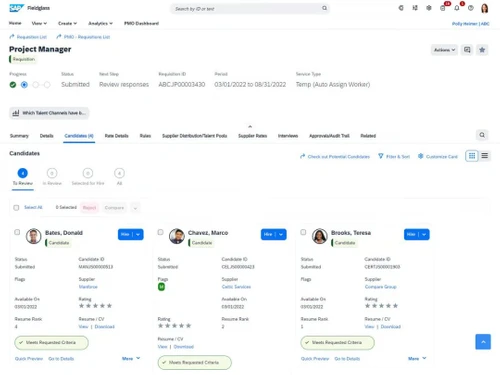500x375 pixels.
Task: Select the Brooks, Teresa candidate checkbox
Action: [x=303, y=232]
